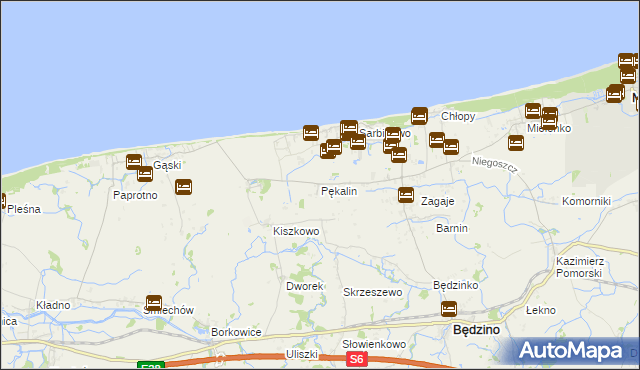The image size is (640, 370).
Task: Click the Chłopy place name
Action: tap(458, 117)
